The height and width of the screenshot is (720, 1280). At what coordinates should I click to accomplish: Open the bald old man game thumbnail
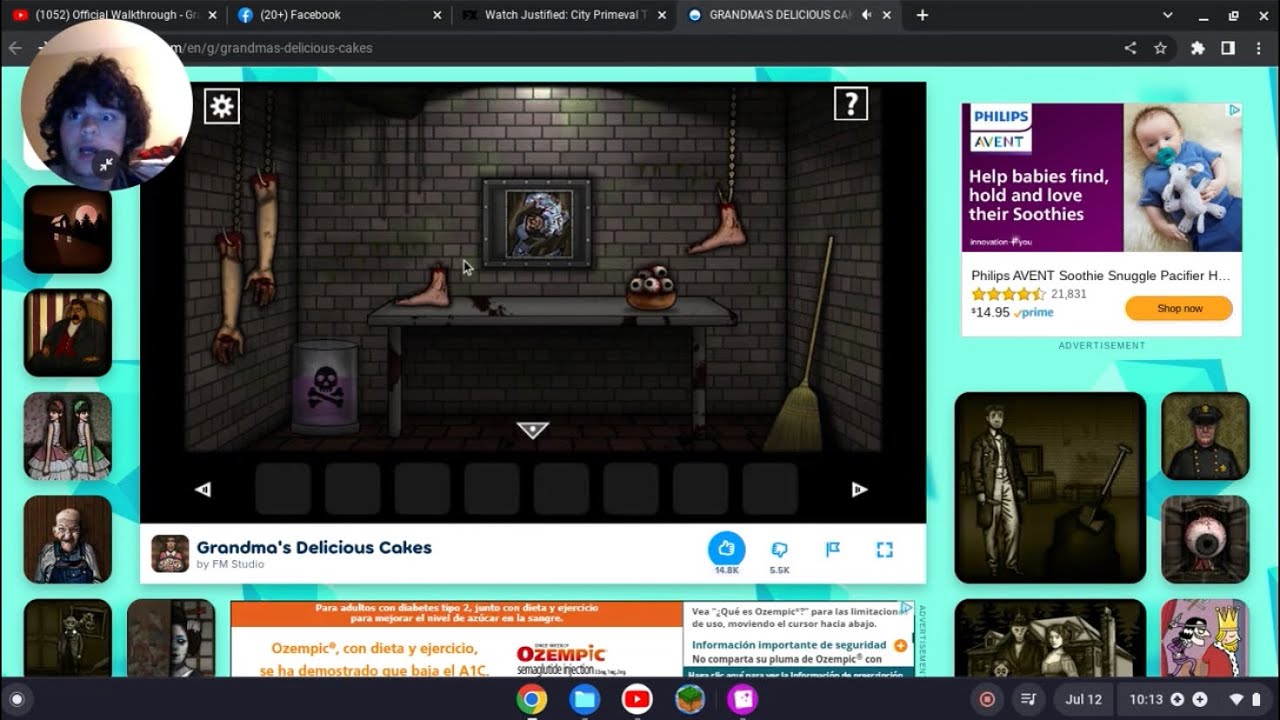(x=68, y=539)
